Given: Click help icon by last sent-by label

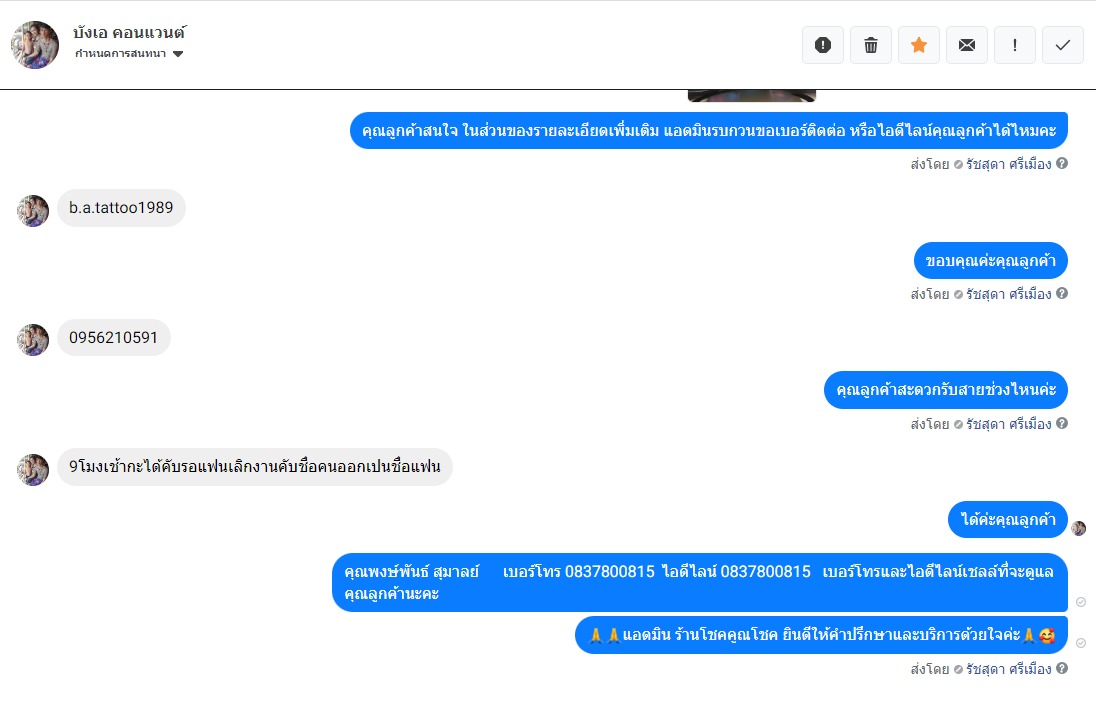Looking at the screenshot, I should pyautogui.click(x=1062, y=669).
